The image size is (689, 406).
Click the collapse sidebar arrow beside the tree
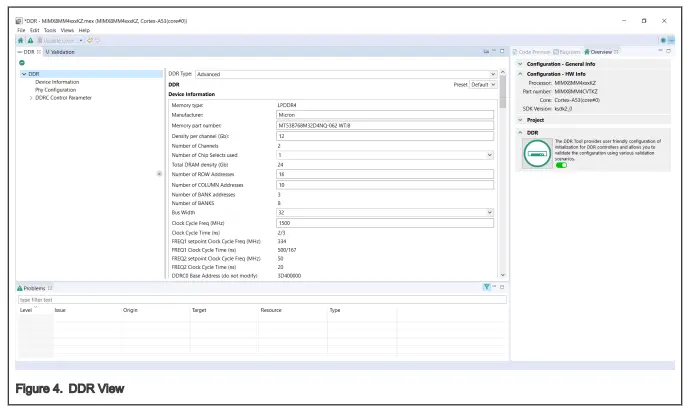tap(160, 173)
